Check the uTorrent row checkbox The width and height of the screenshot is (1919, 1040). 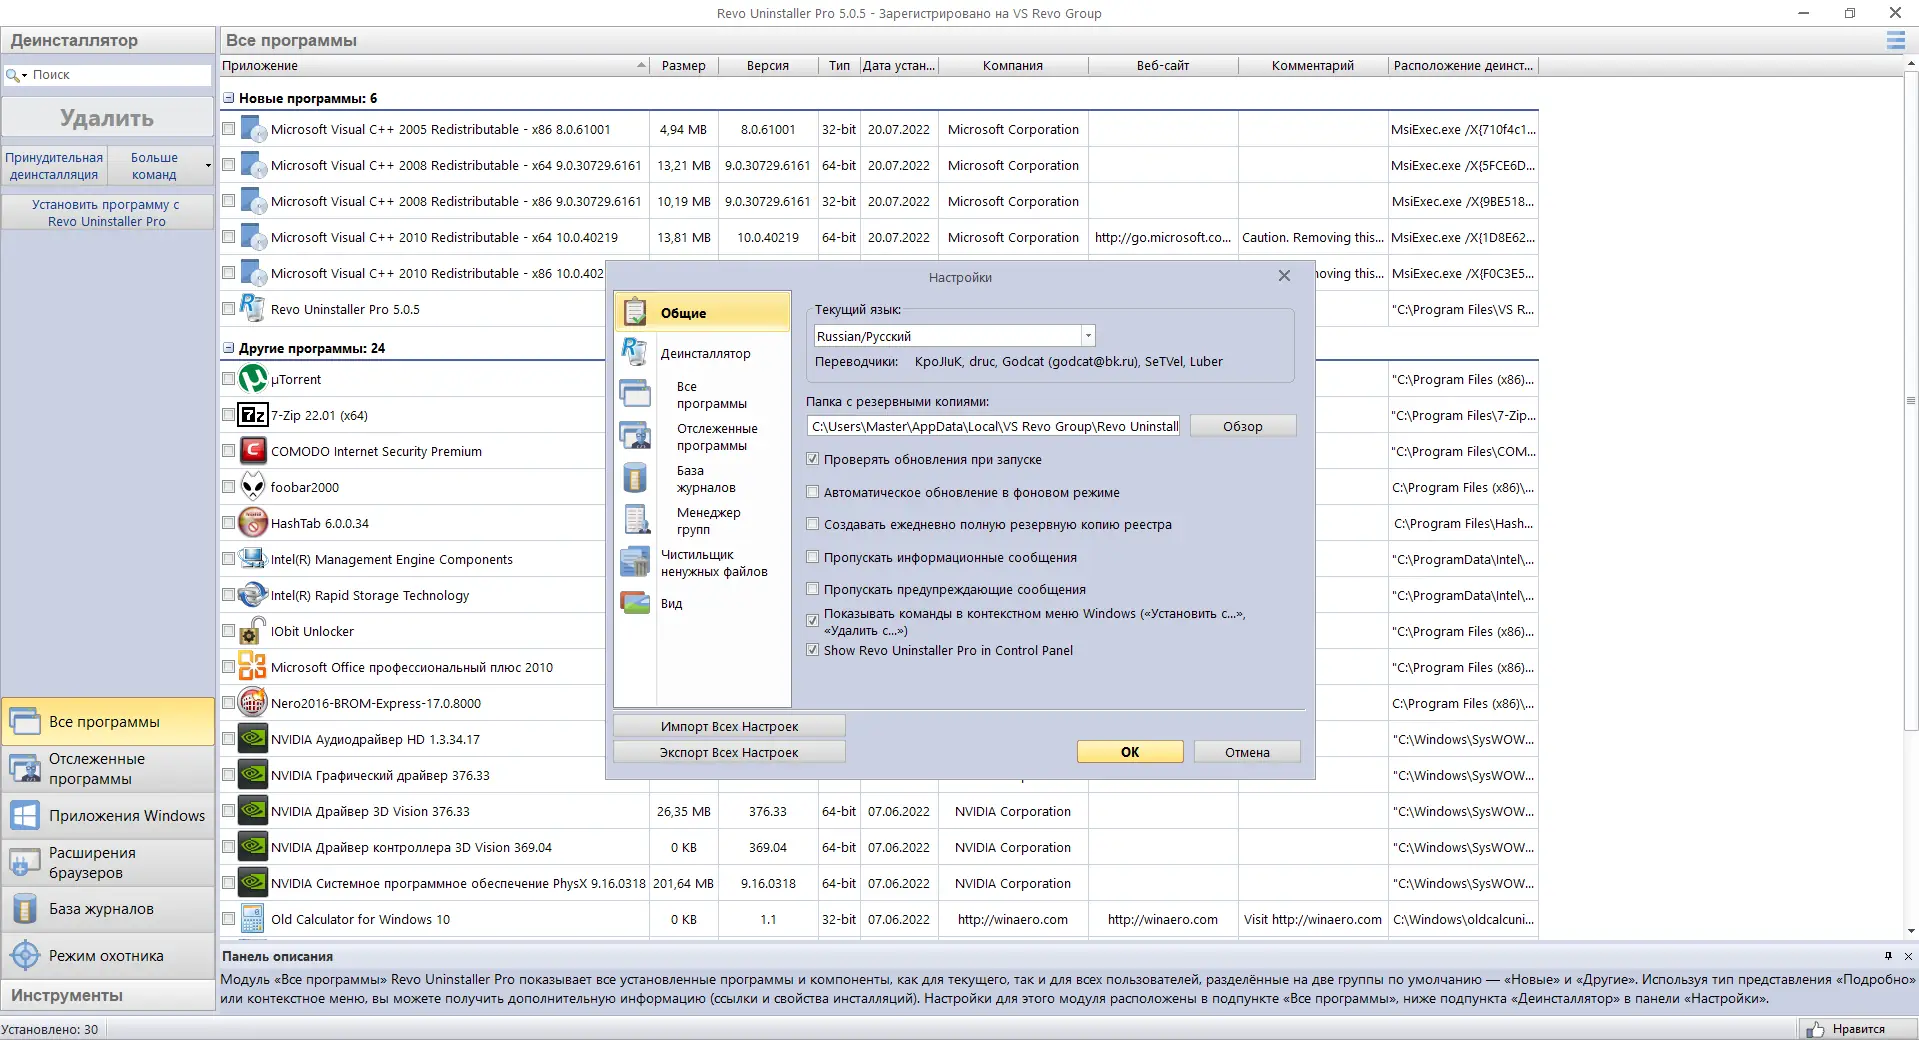click(229, 379)
